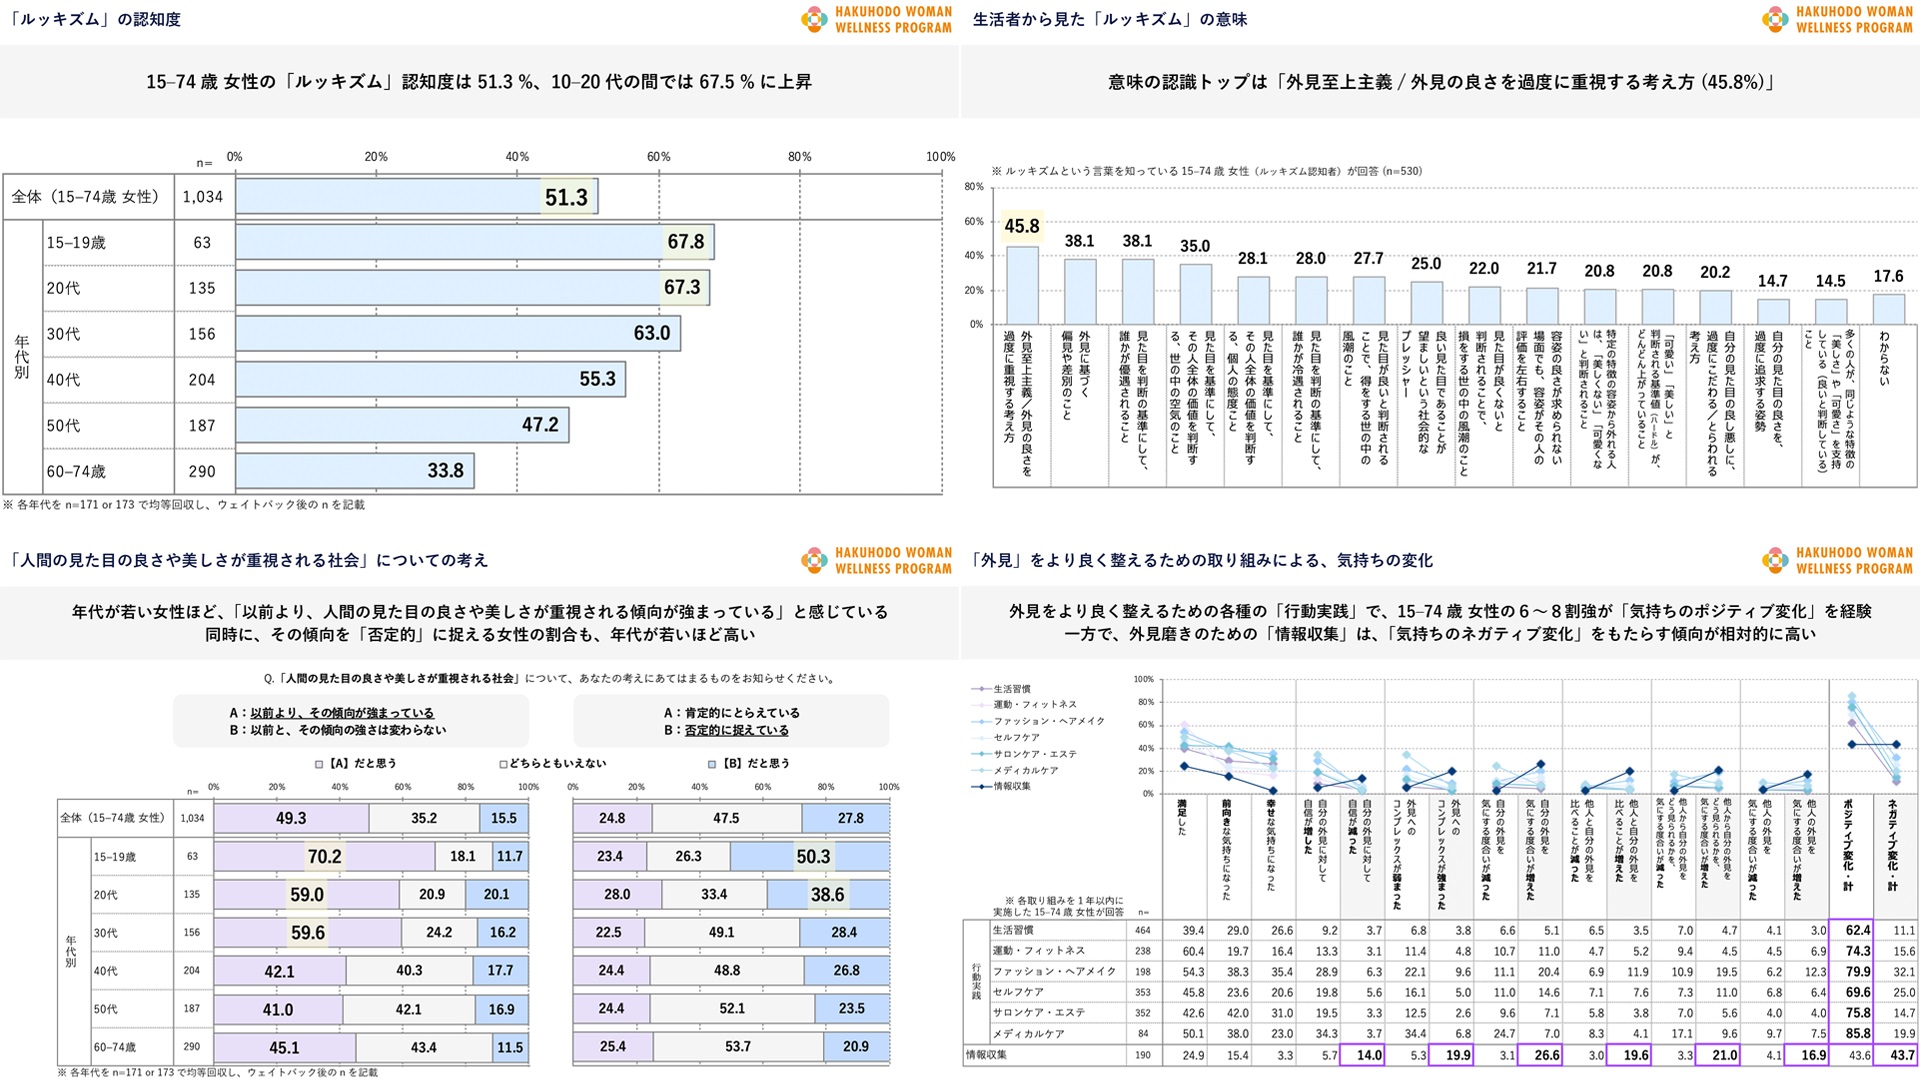Image resolution: width=1920 pixels, height=1080 pixels.
Task: Click the Hakuhodo Woman logo beside 生活者から見たルッキズムの意味
Action: 1837,20
